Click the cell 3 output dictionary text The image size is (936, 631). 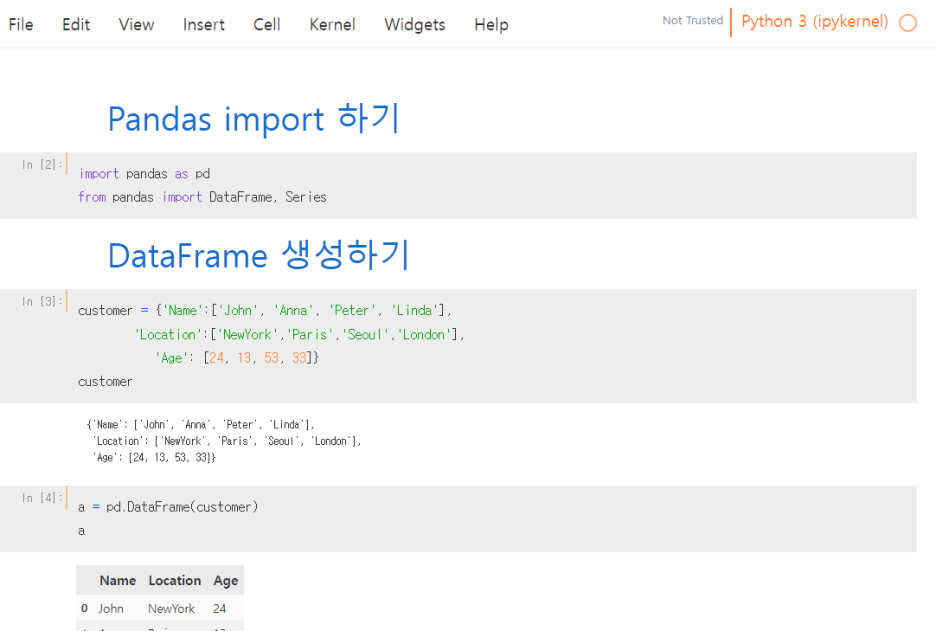tap(224, 441)
